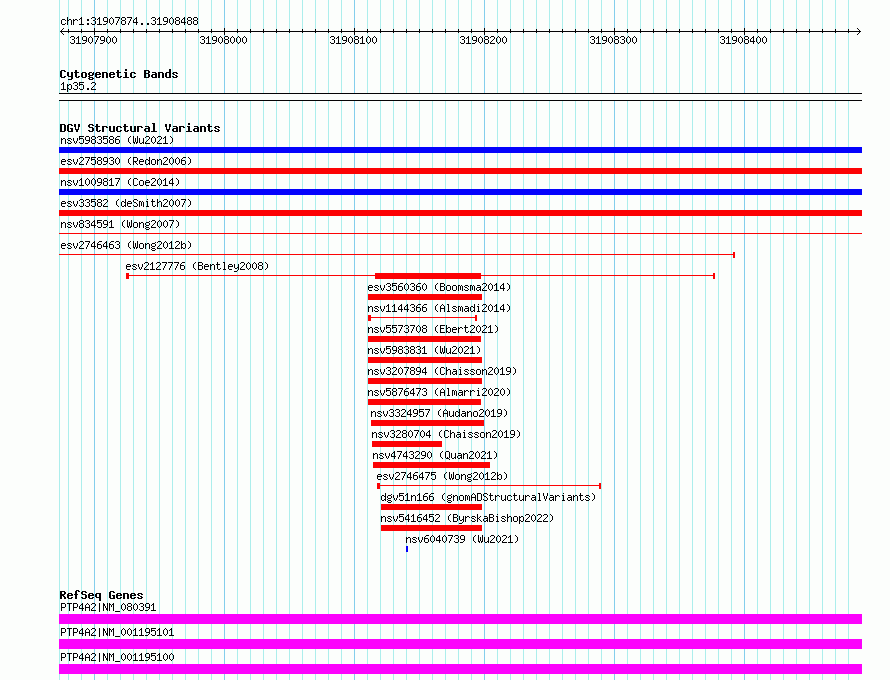
Task: Click the red bar under nsv3280704
Action: [x=406, y=444]
